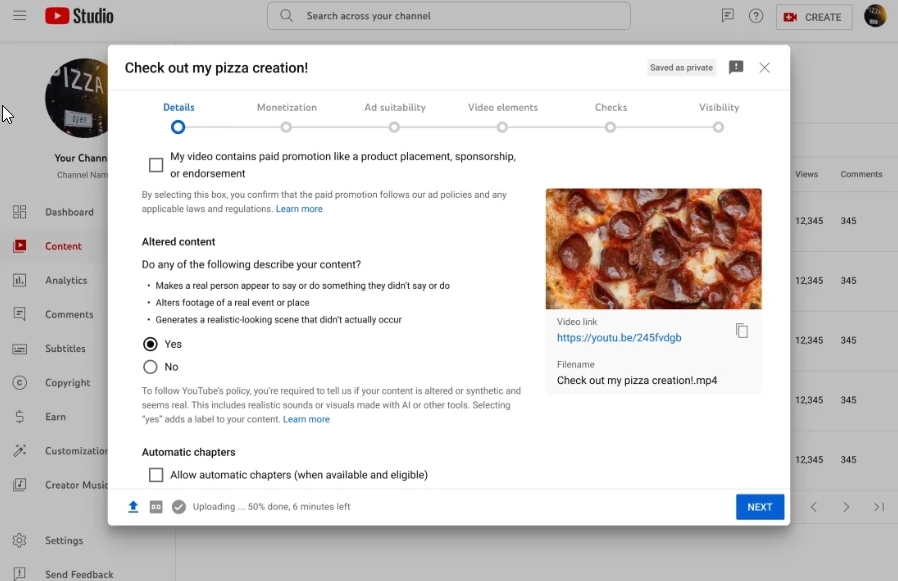Select the Yes radio button for altered content
The width and height of the screenshot is (898, 581).
[151, 344]
